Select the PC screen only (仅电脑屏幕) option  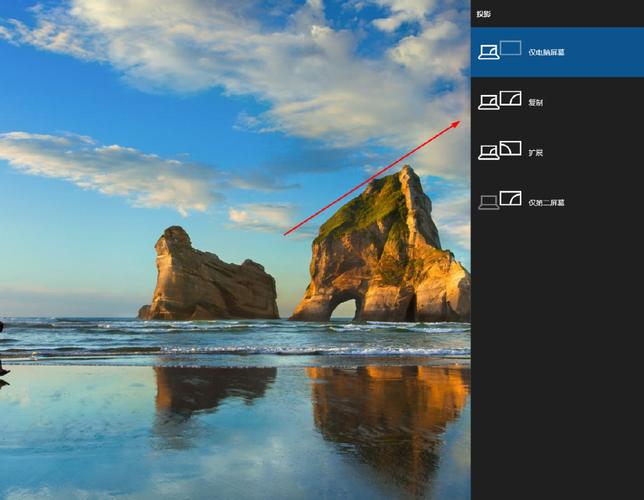[556, 51]
